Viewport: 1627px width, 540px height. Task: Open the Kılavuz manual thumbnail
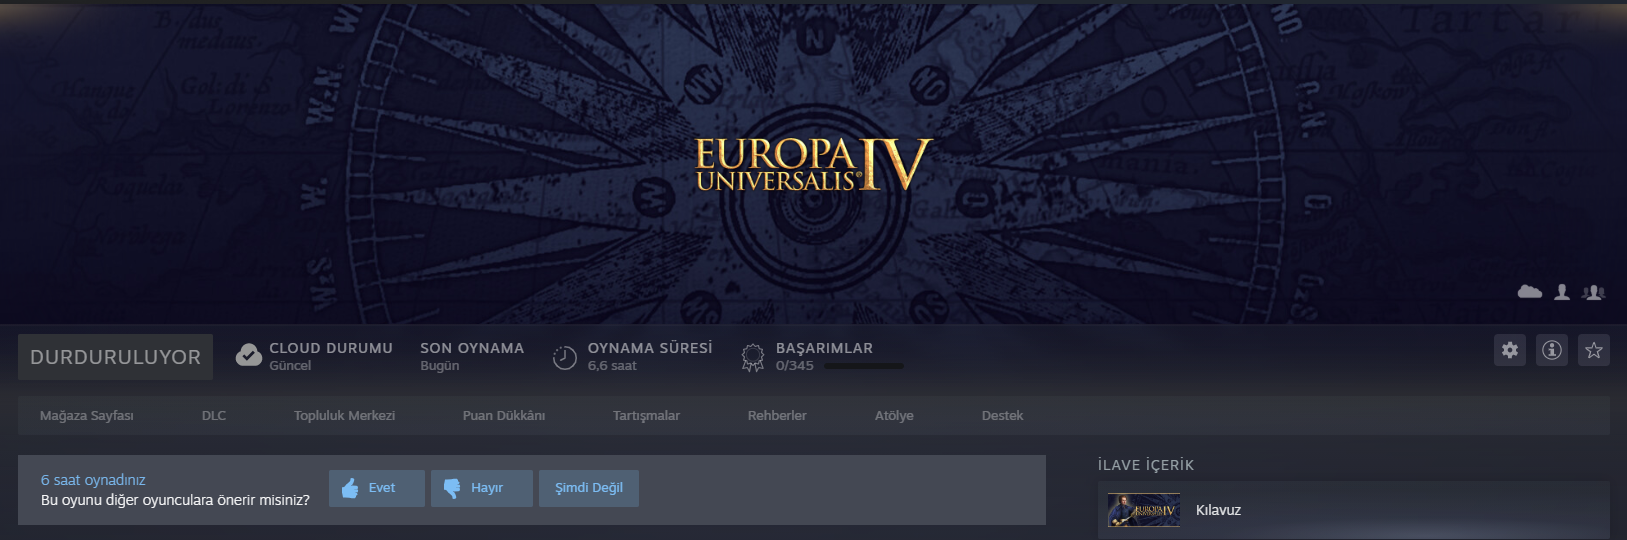coord(1144,510)
